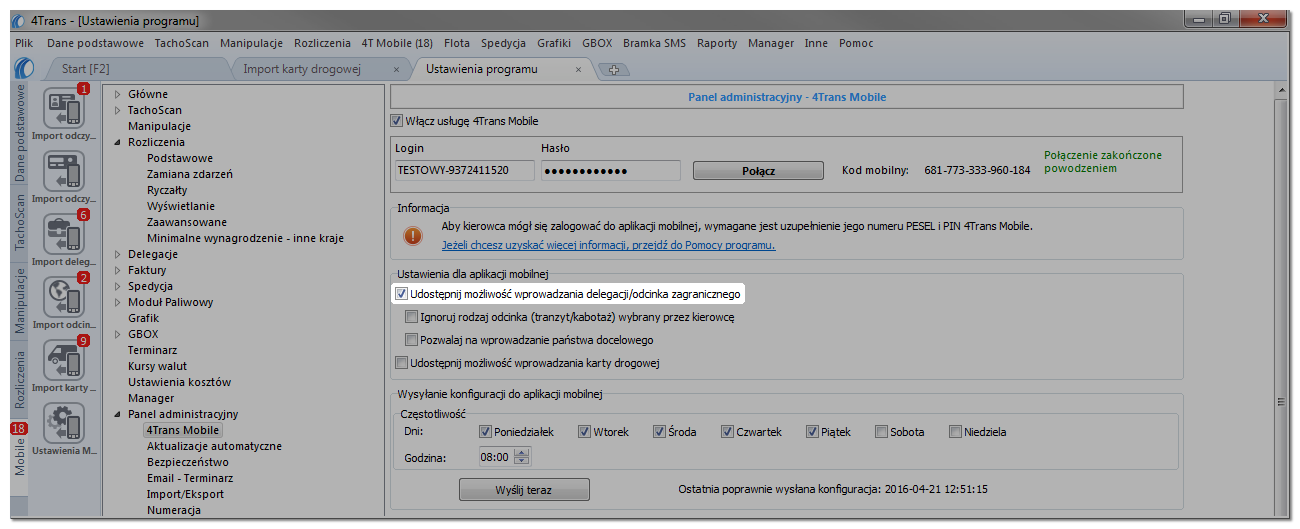
Task: Open the Bramka SMS menu
Action: (655, 43)
